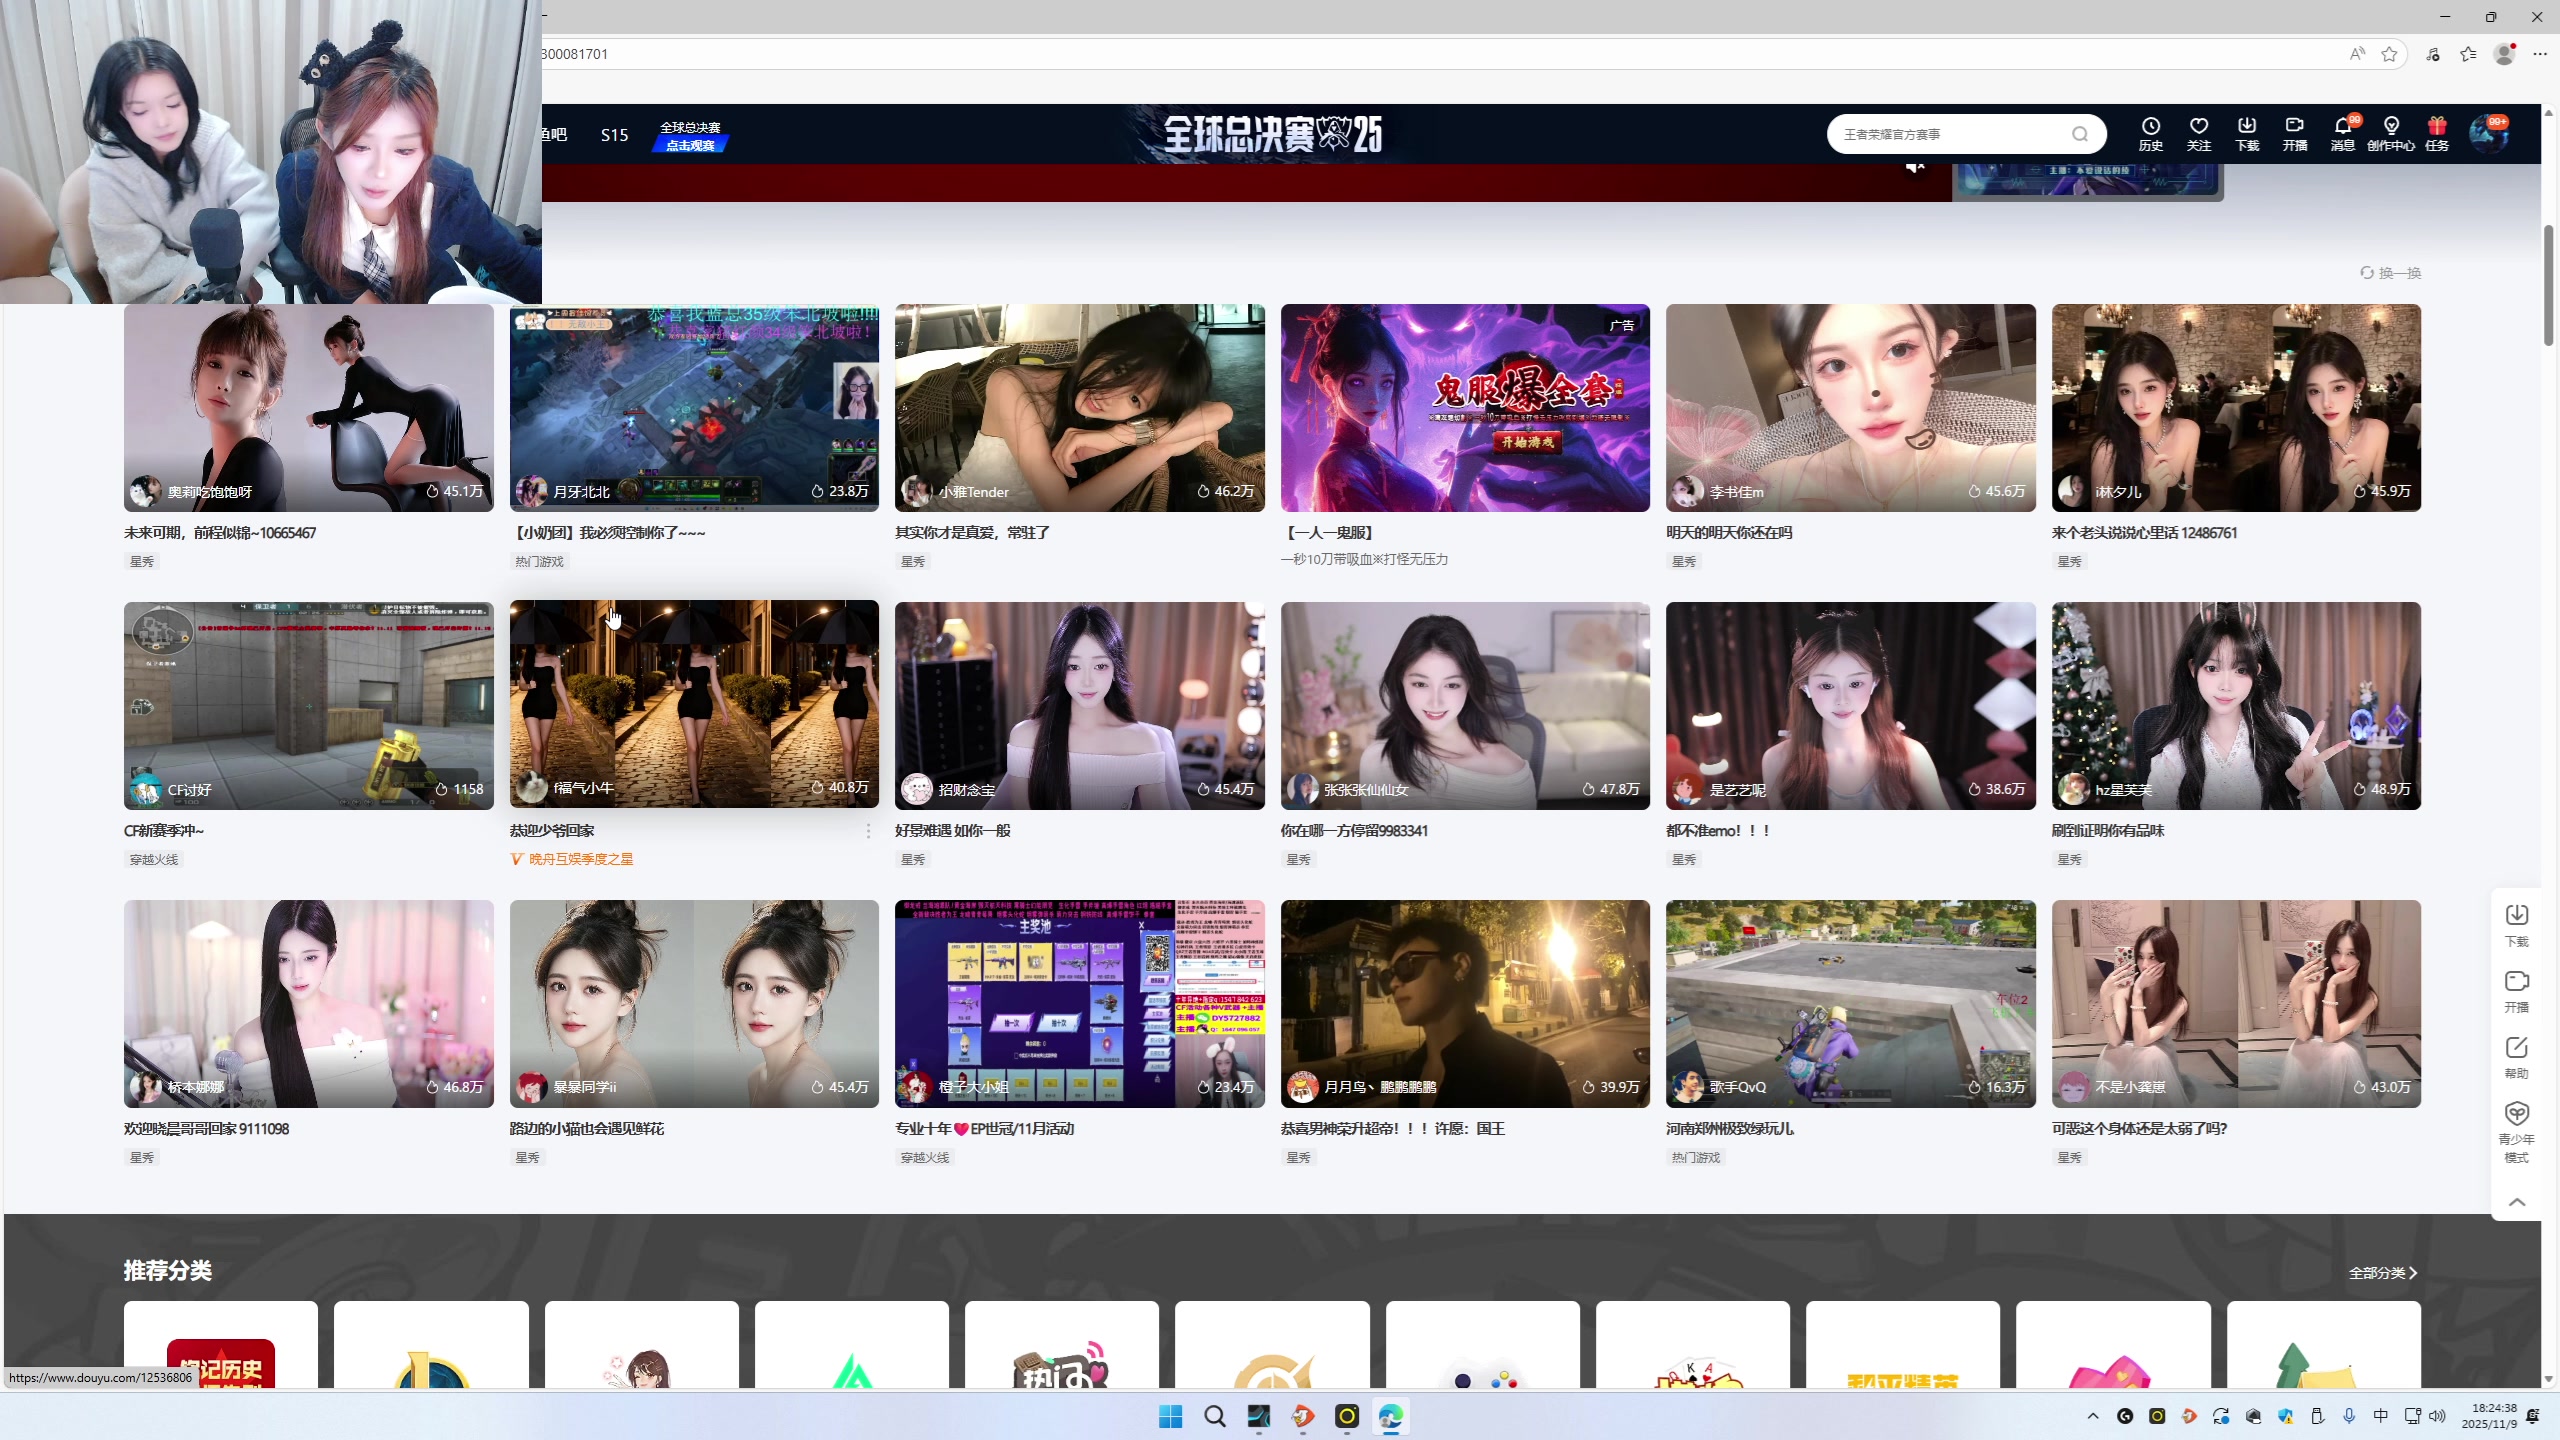This screenshot has width=2560, height=1440.
Task: Click the Refresh (换一换) link
Action: coord(2390,273)
